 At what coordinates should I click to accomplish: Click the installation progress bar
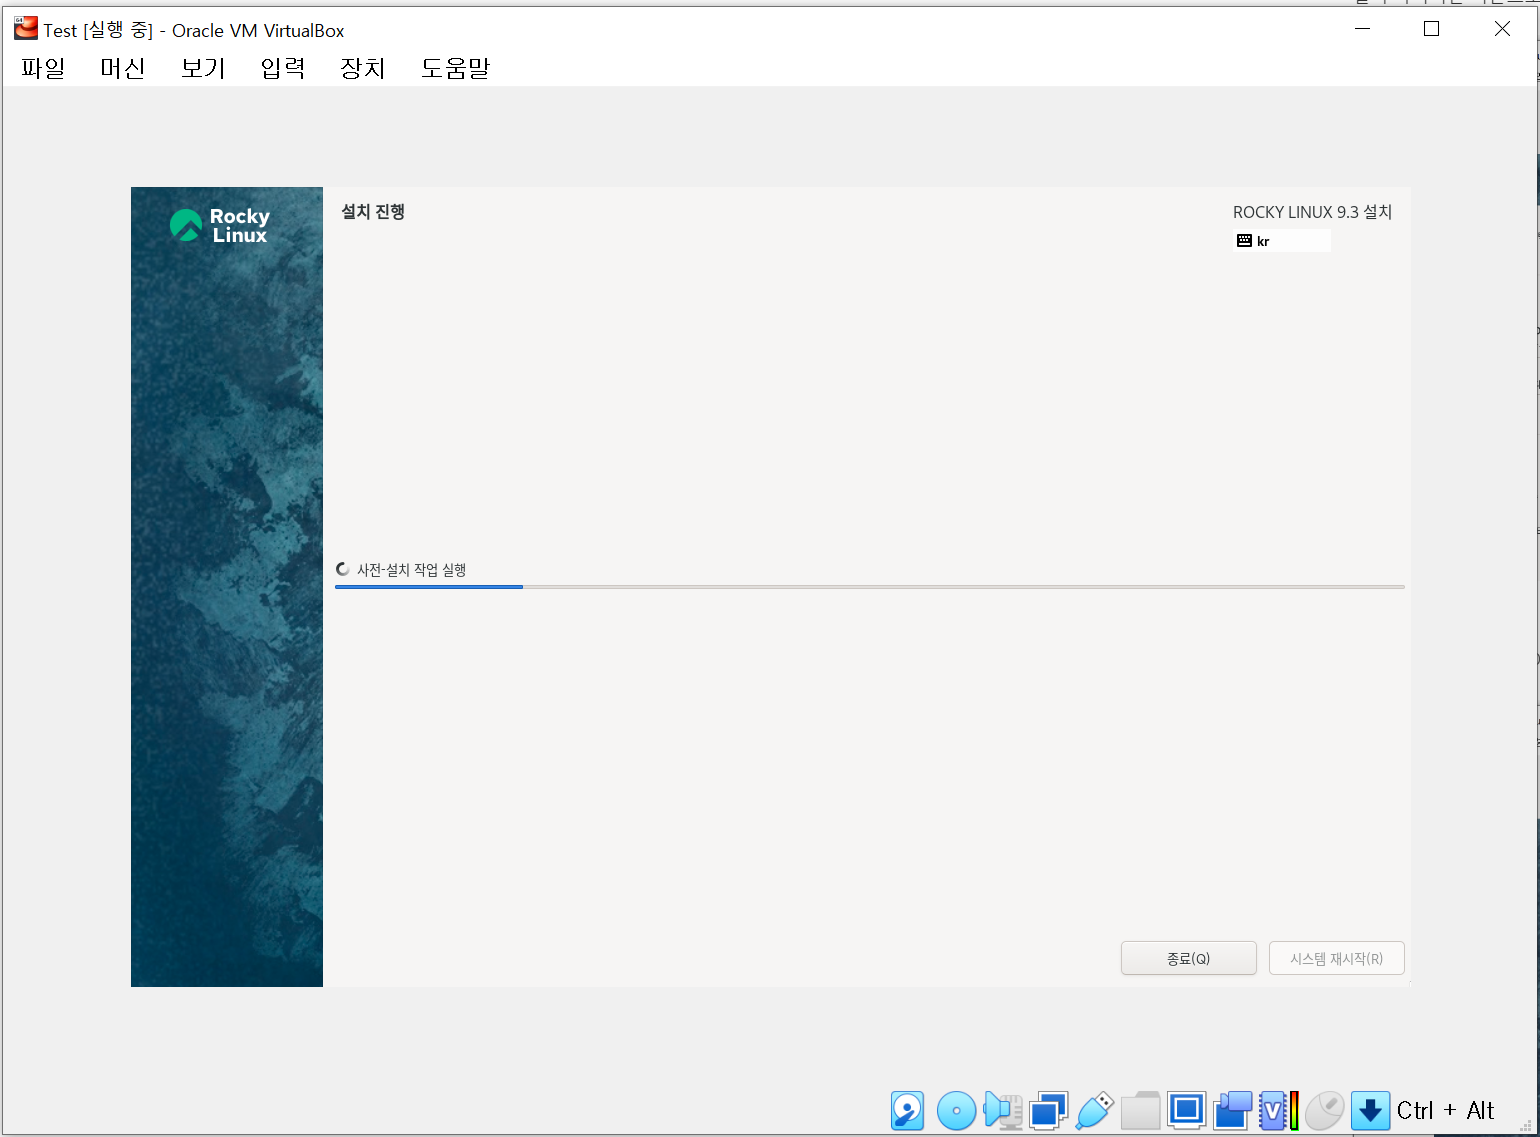[x=869, y=587]
